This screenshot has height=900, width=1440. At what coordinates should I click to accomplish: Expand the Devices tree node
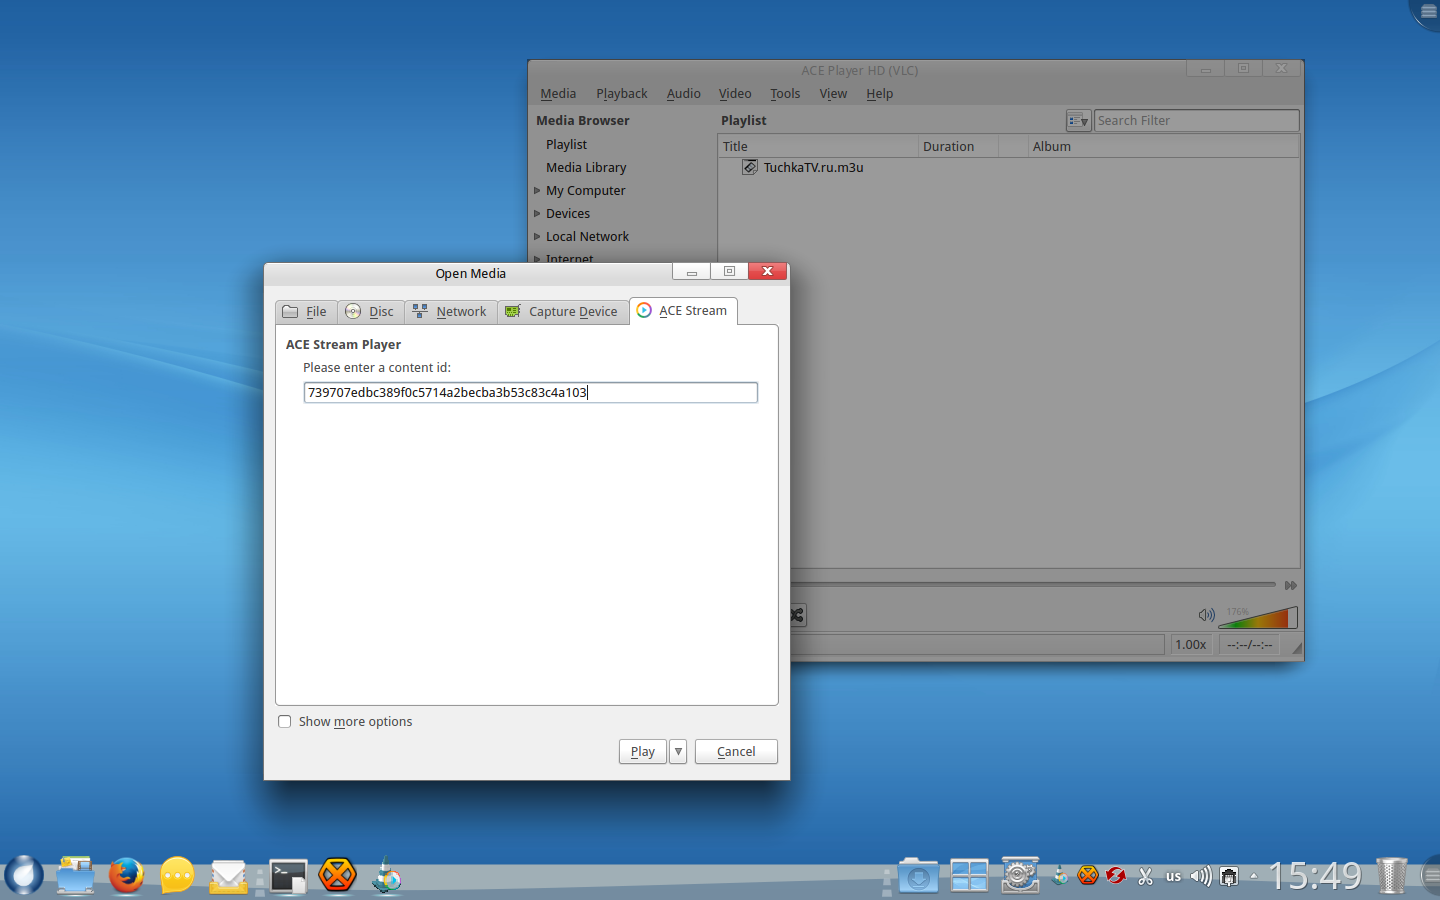point(537,214)
